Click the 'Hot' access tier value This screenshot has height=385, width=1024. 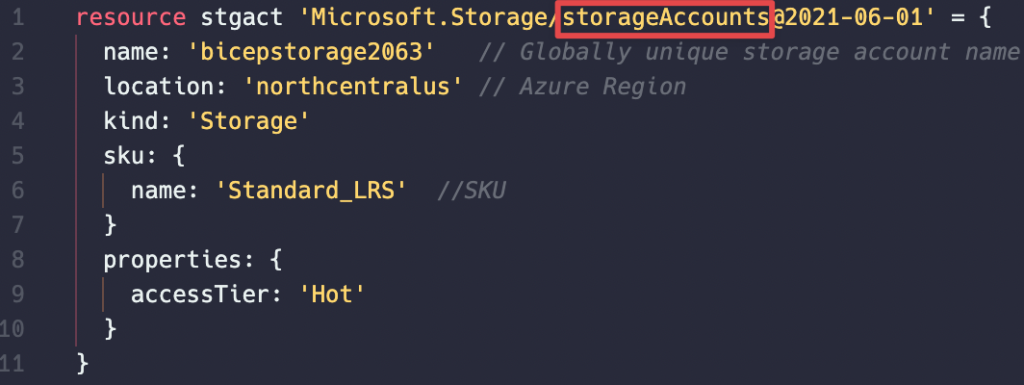click(x=331, y=294)
